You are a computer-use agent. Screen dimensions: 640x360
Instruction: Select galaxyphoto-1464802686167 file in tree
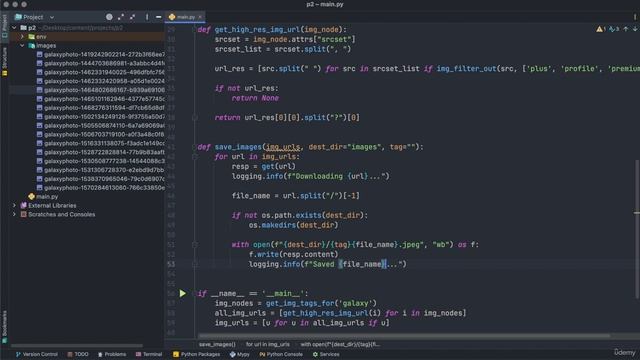click(x=104, y=90)
